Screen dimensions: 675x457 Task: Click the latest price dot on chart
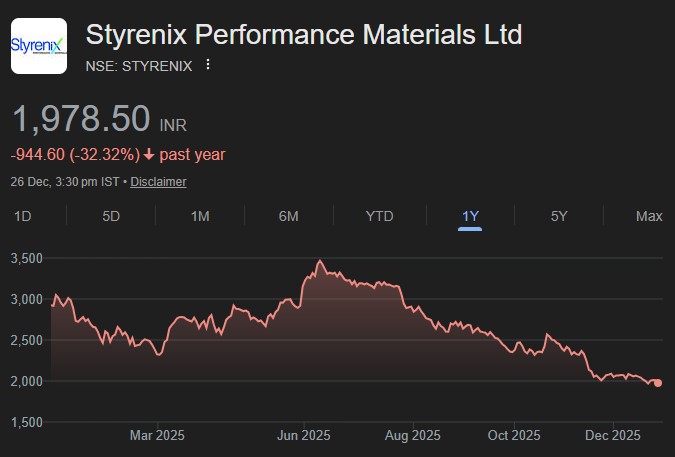click(657, 382)
